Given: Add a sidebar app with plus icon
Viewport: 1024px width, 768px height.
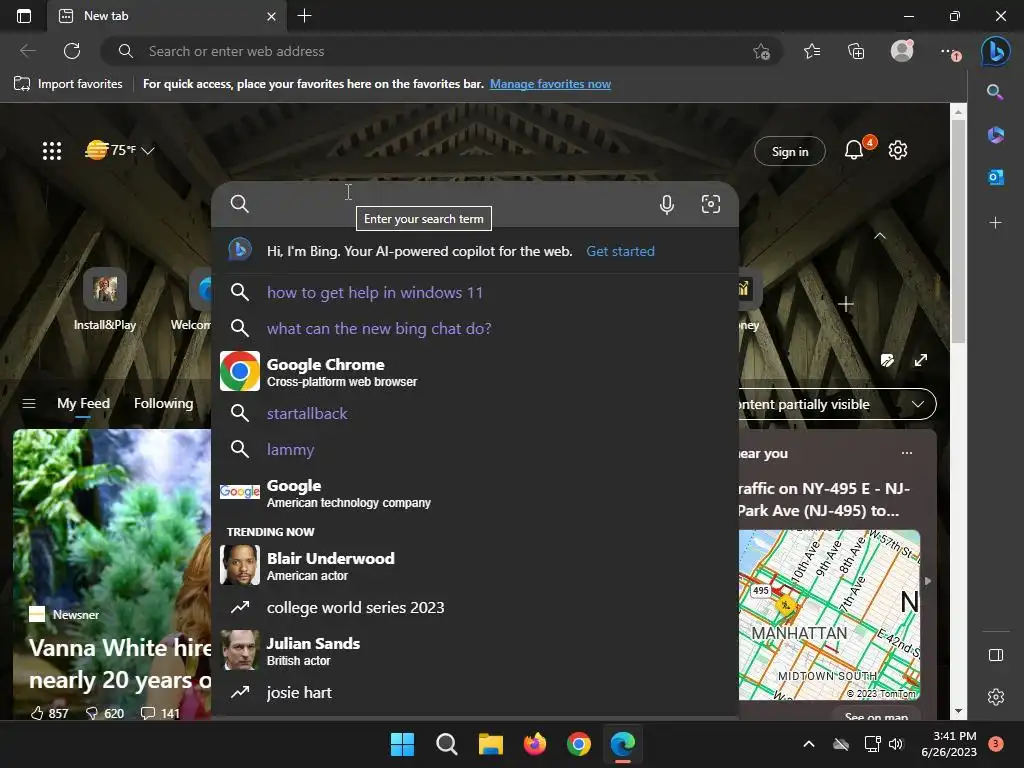Looking at the screenshot, I should (x=995, y=223).
